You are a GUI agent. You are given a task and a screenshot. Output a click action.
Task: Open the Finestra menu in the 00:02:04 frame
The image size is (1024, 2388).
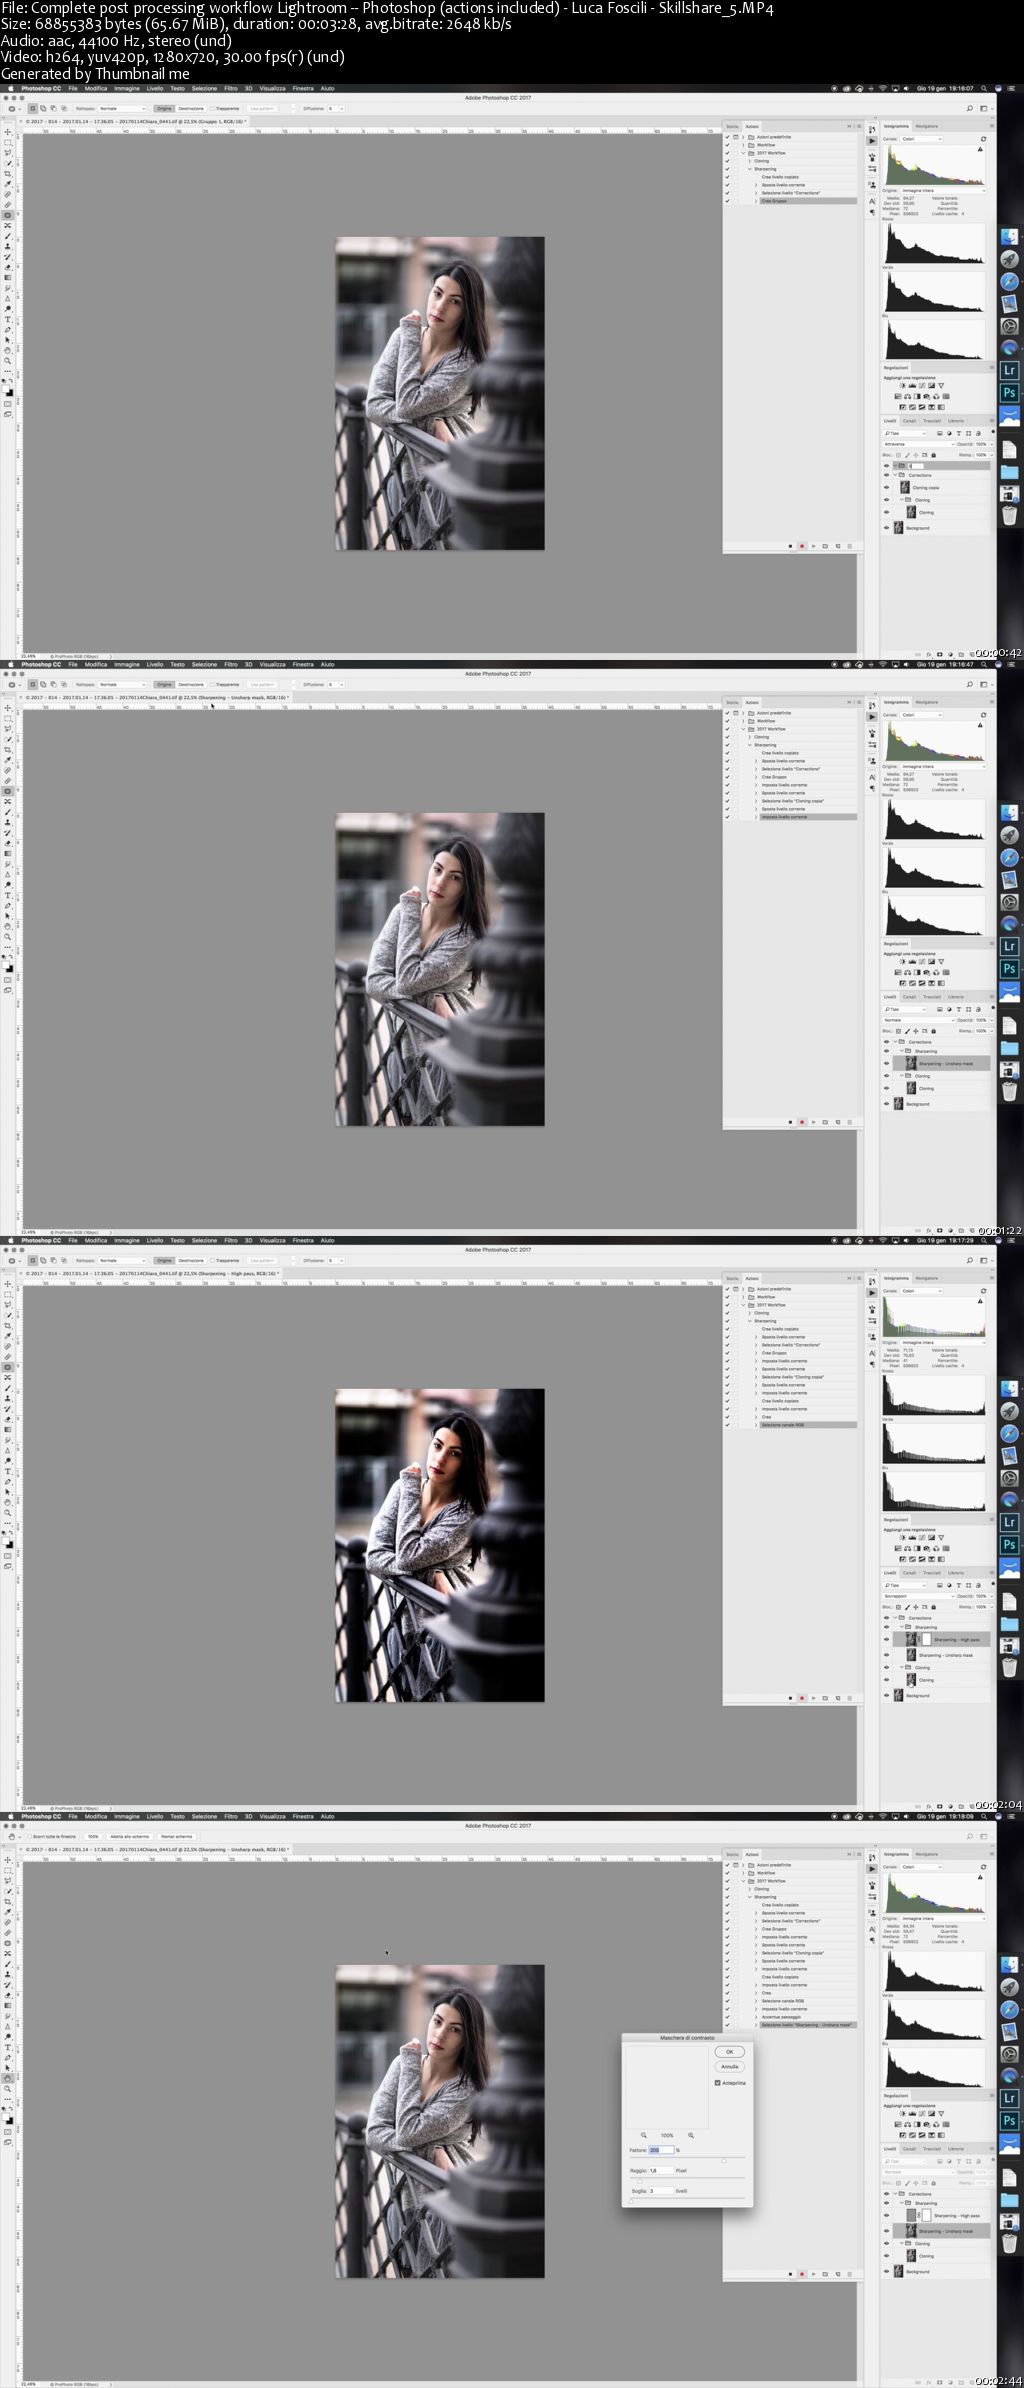(303, 1240)
